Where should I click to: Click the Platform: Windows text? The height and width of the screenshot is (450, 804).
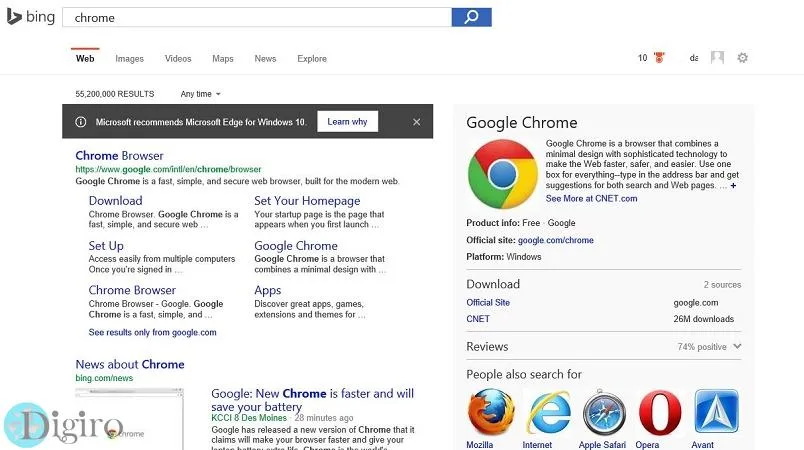click(504, 257)
